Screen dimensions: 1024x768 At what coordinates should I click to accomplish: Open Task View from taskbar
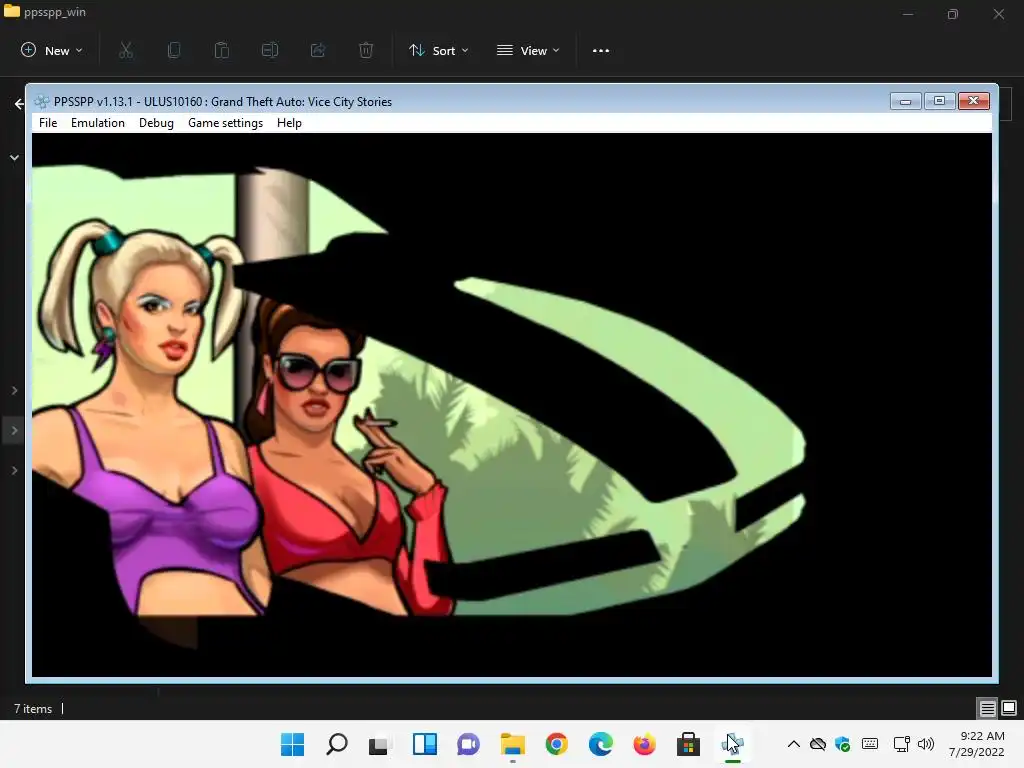(x=380, y=744)
